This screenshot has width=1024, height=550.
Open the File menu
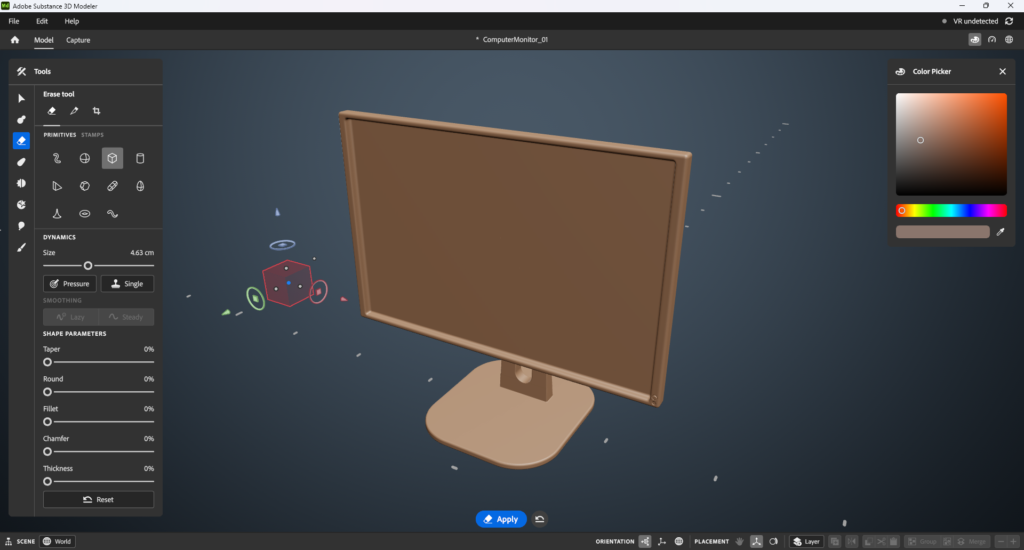pyautogui.click(x=14, y=21)
